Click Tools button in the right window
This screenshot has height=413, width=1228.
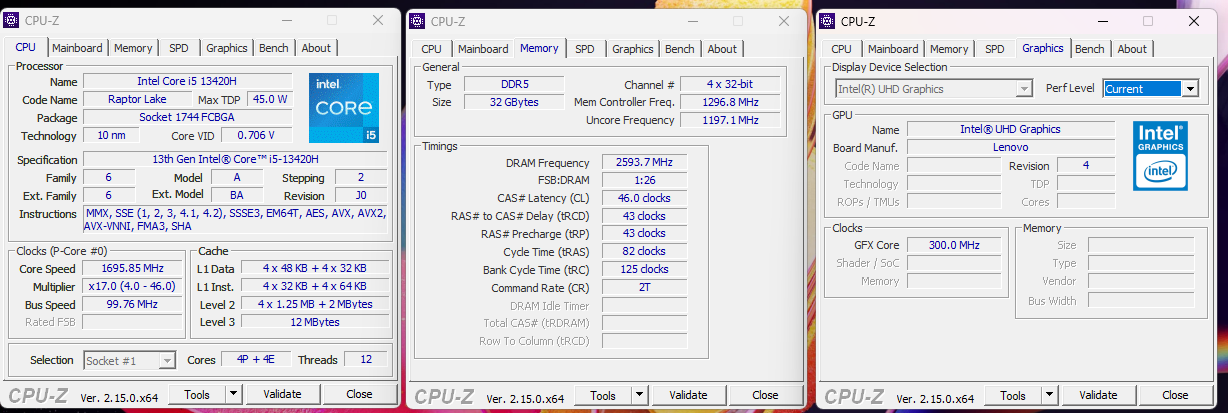click(1013, 395)
